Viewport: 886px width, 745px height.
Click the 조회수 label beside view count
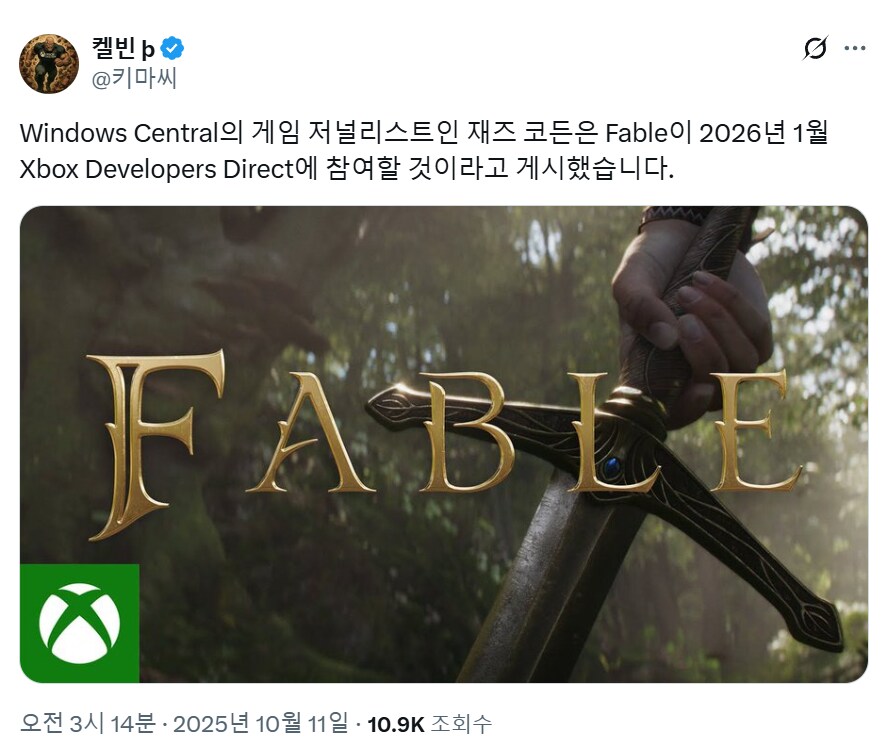(461, 724)
